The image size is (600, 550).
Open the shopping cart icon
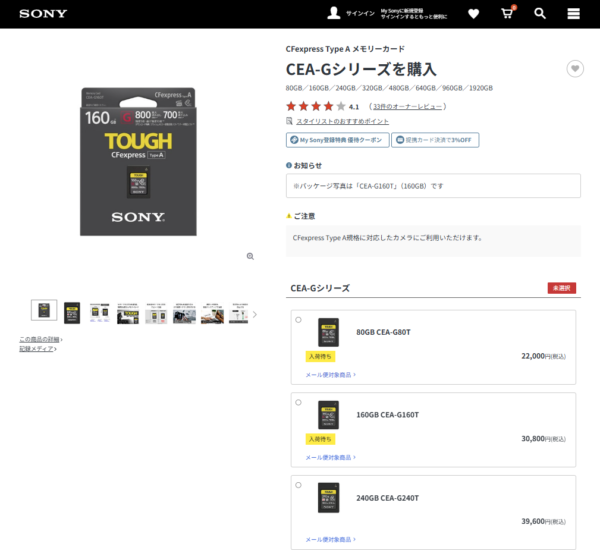coord(507,13)
